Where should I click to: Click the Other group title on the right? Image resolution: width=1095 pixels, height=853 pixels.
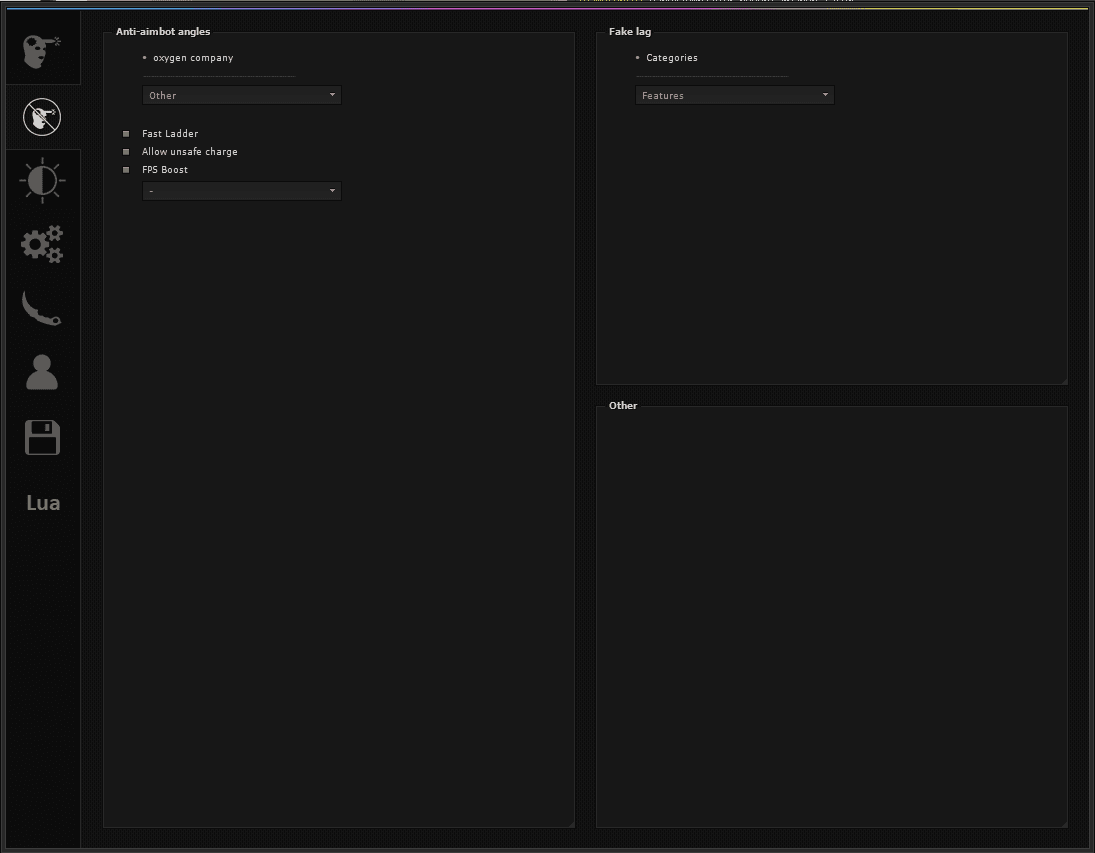(623, 405)
